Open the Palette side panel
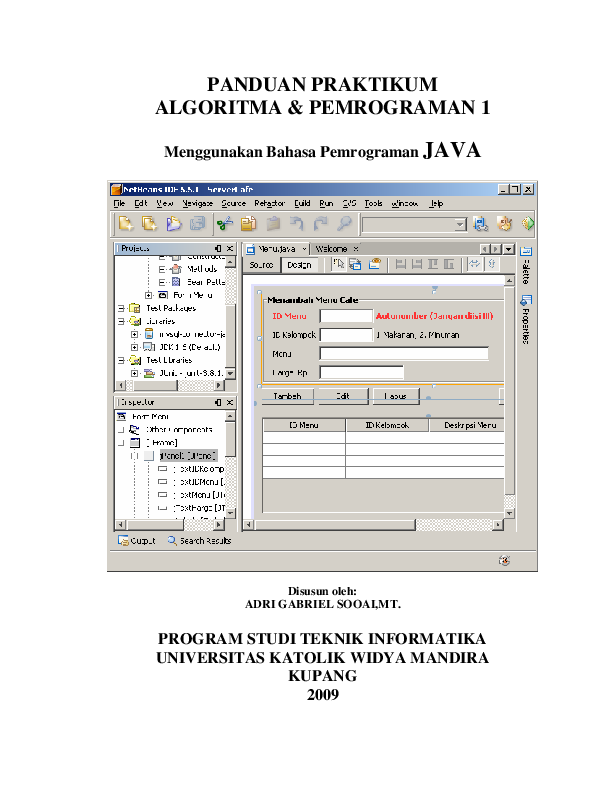 click(525, 265)
